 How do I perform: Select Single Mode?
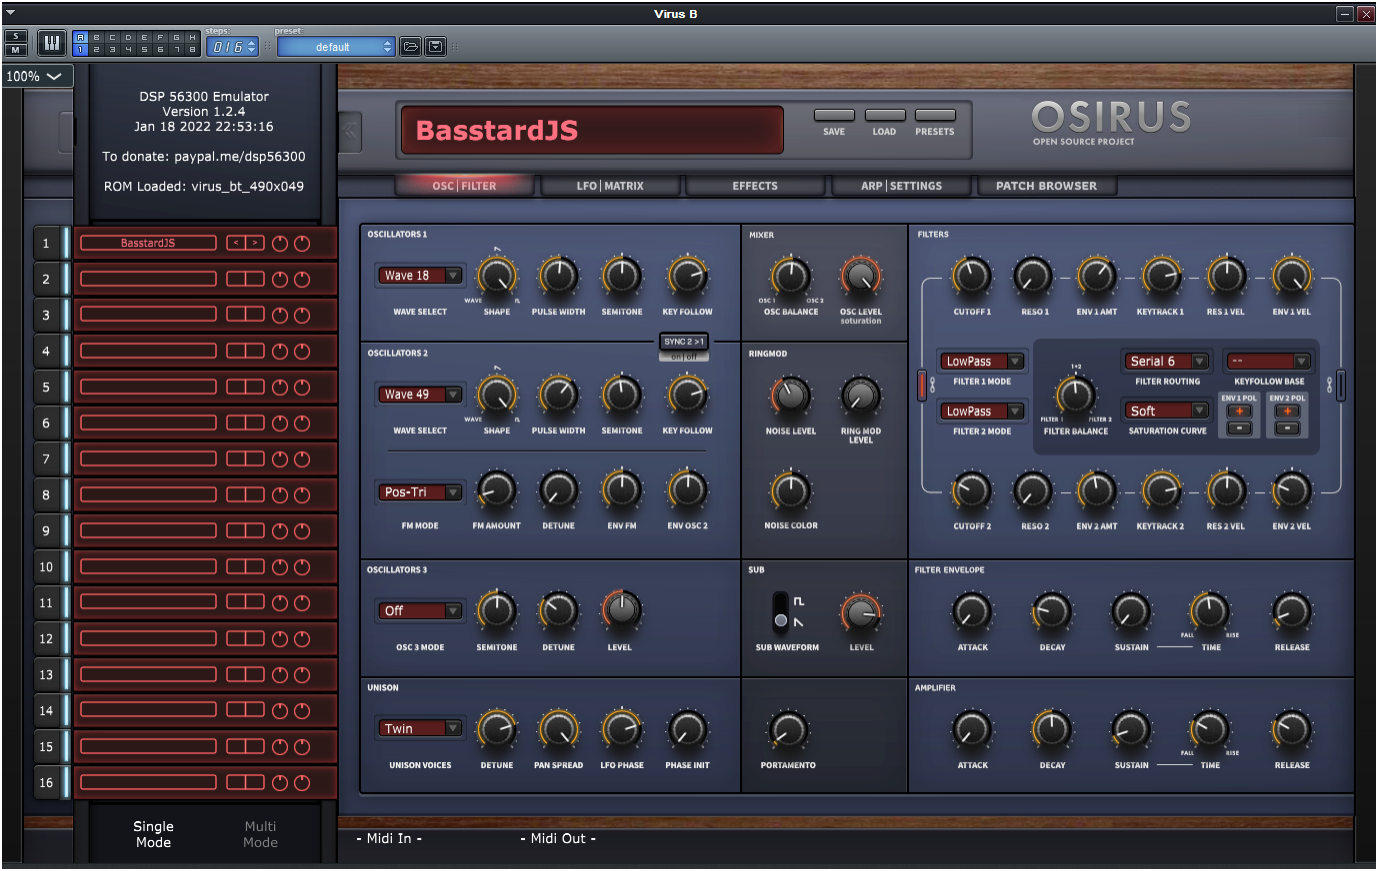click(153, 834)
